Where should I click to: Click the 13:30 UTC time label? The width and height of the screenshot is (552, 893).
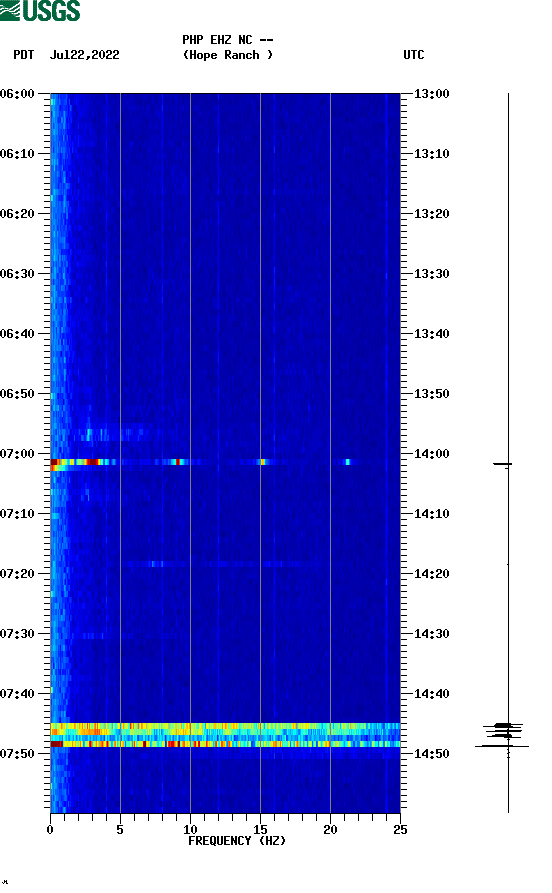coord(432,274)
